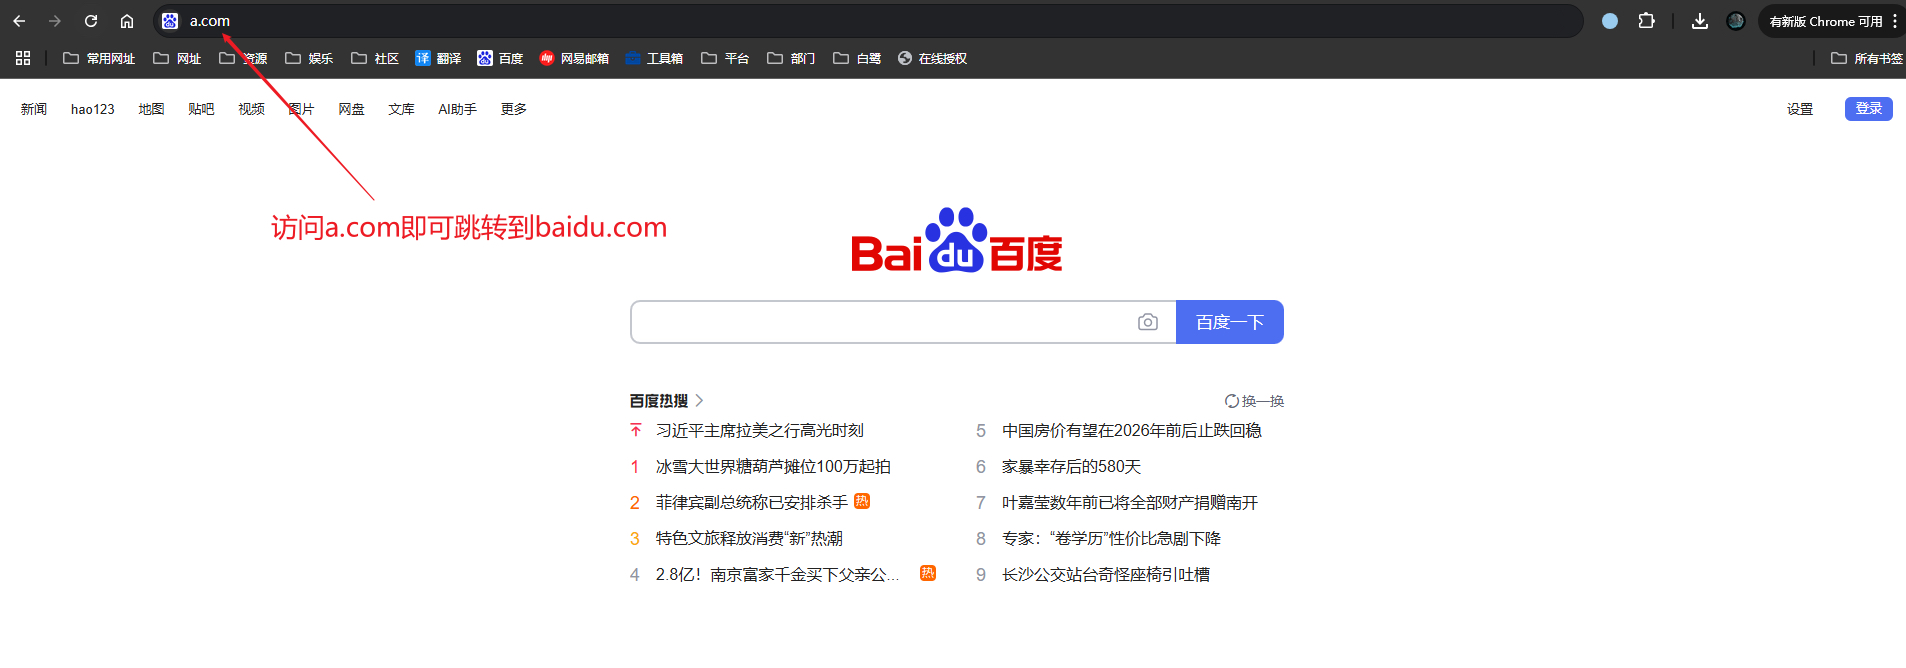The width and height of the screenshot is (1906, 668).
Task: Click the camera image search icon
Action: [1148, 322]
